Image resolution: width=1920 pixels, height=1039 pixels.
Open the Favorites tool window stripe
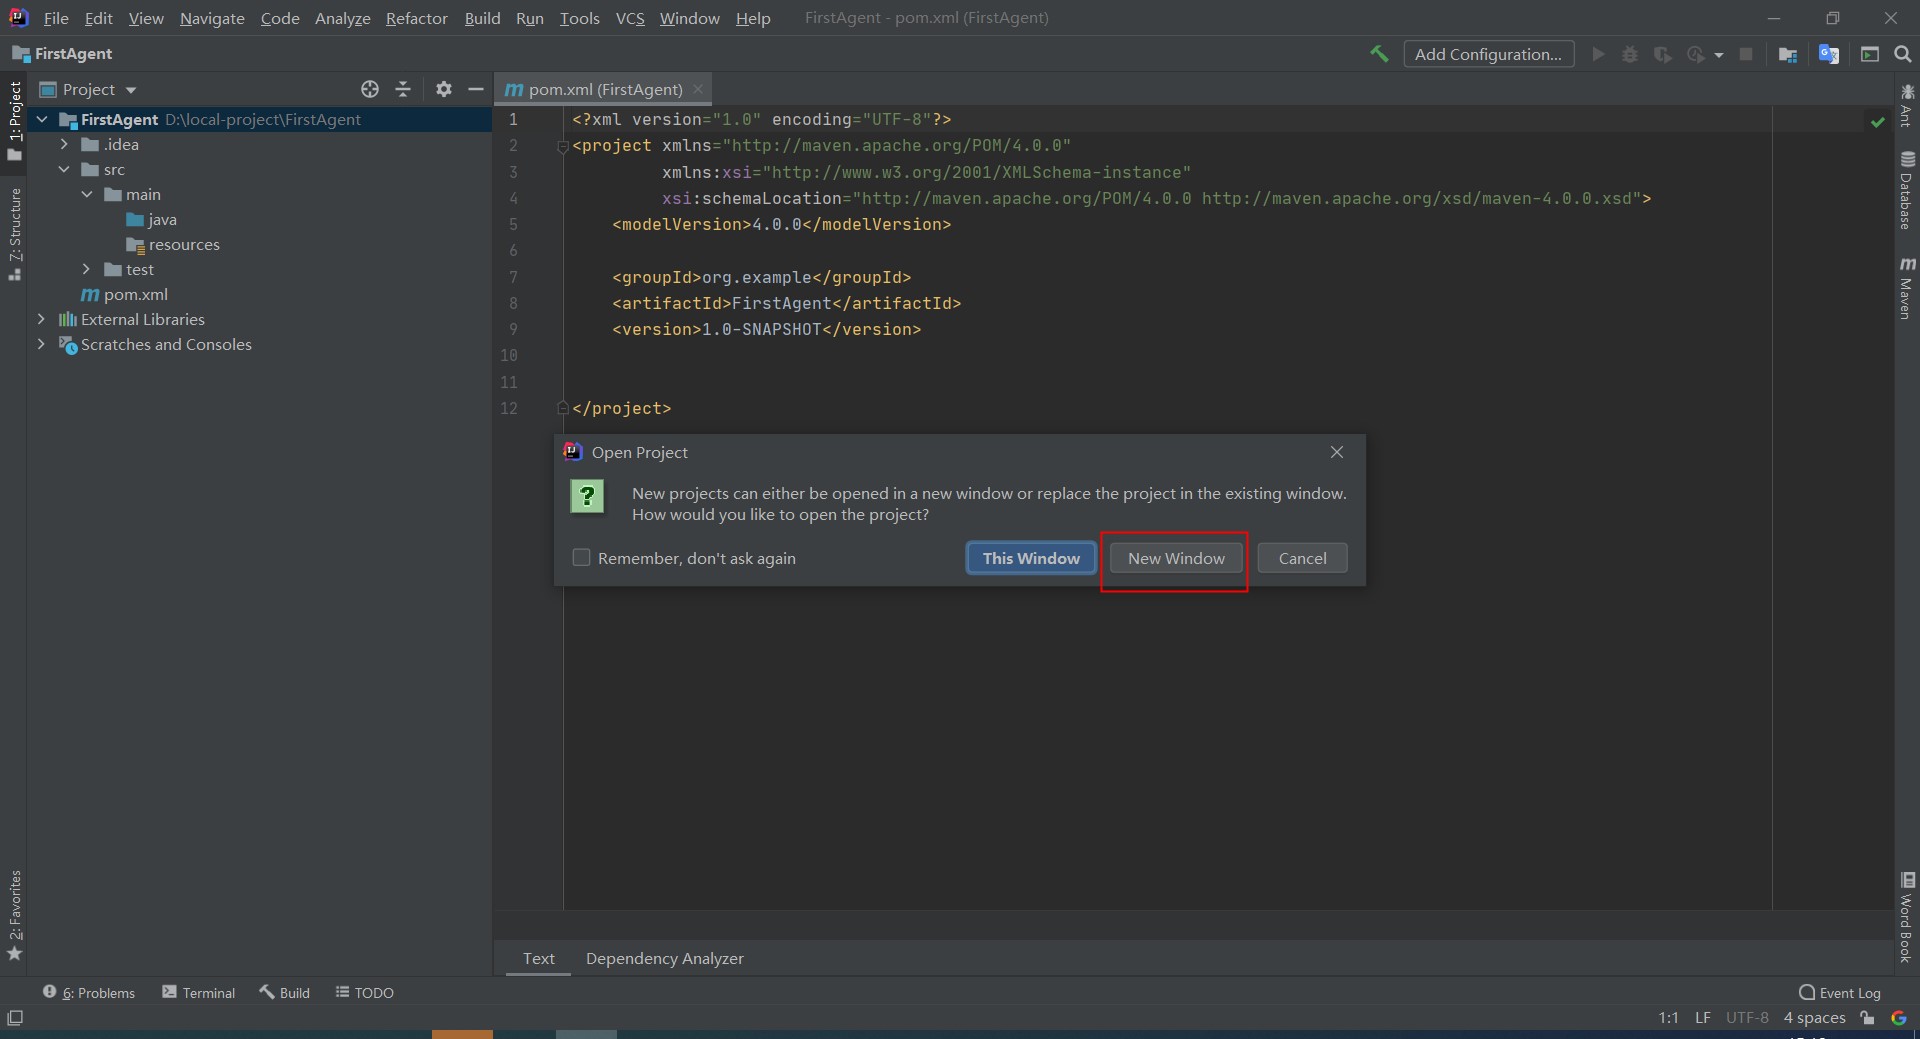click(x=14, y=915)
